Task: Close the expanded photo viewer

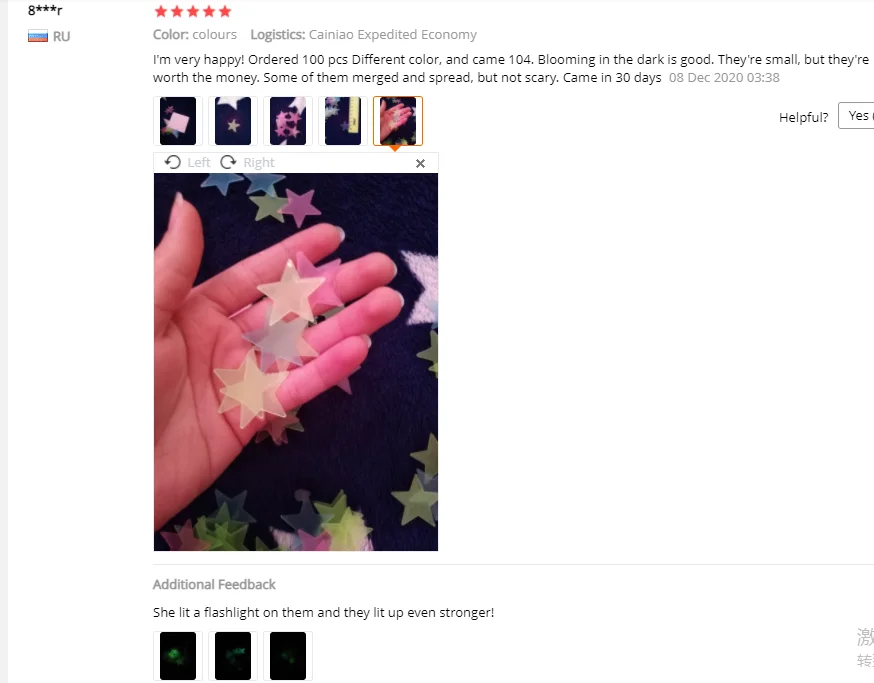Action: [x=420, y=163]
